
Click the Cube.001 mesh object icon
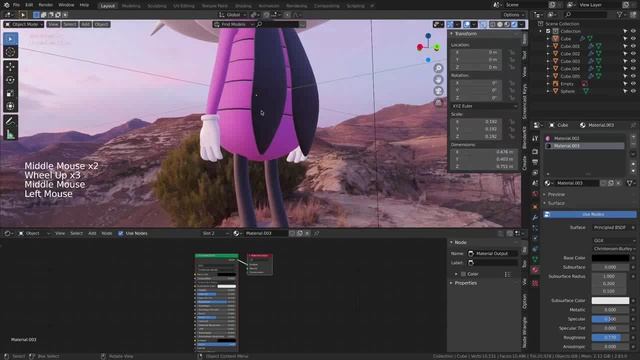[x=556, y=46]
